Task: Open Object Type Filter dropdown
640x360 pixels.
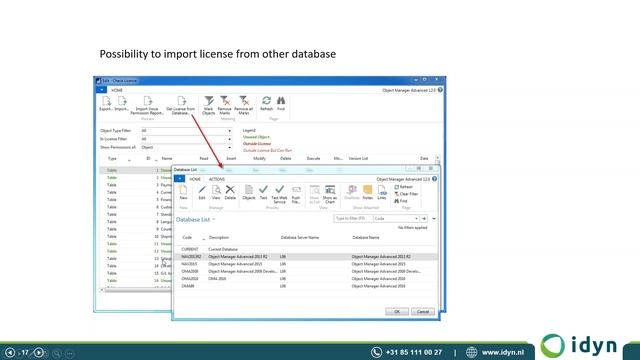Action: point(229,131)
